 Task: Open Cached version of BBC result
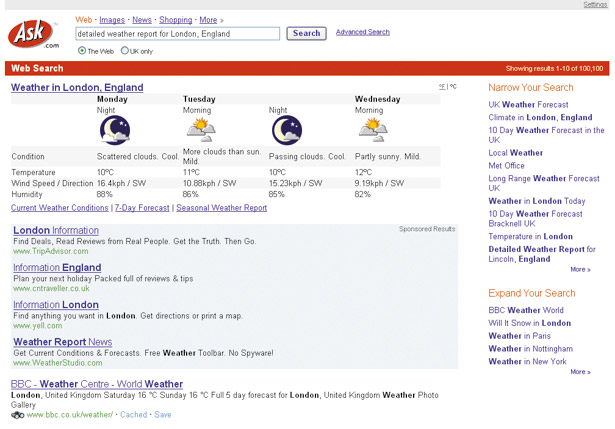[133, 415]
